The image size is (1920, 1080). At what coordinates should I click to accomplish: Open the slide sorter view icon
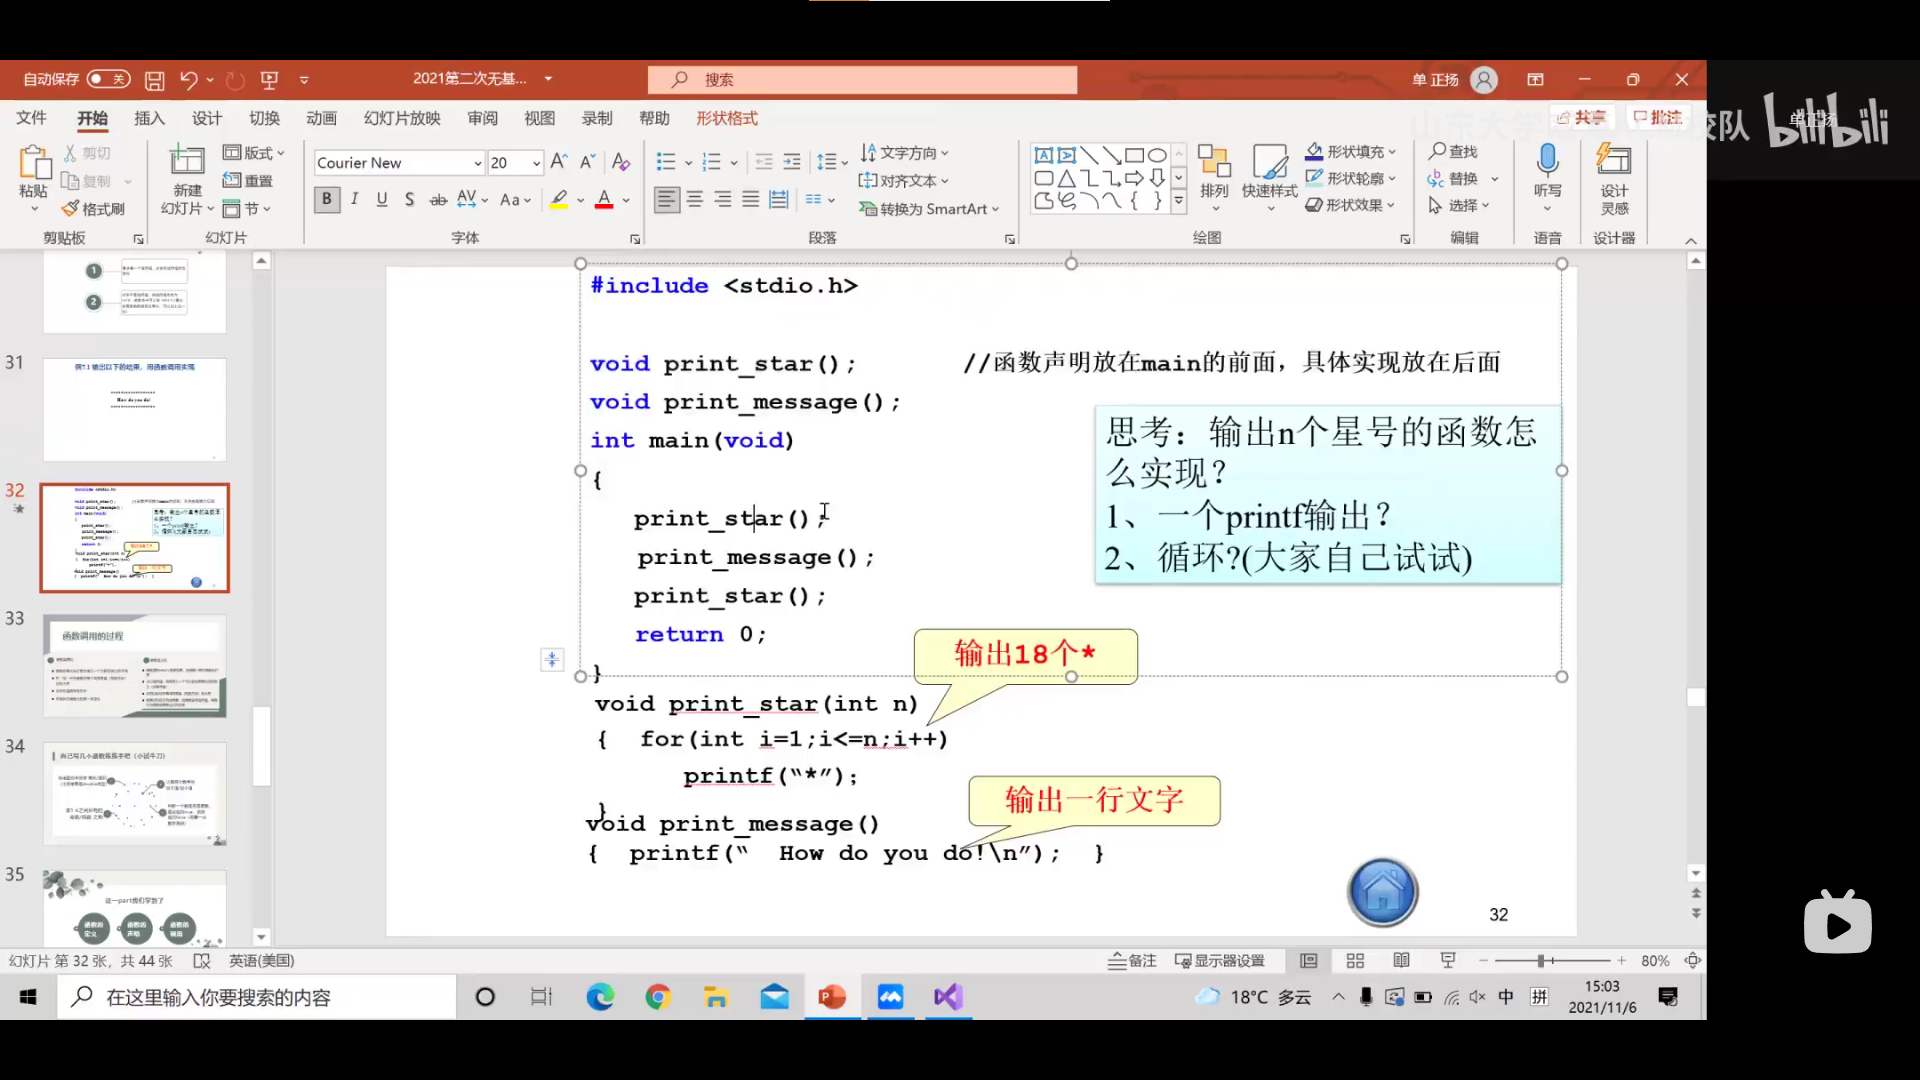tap(1355, 961)
